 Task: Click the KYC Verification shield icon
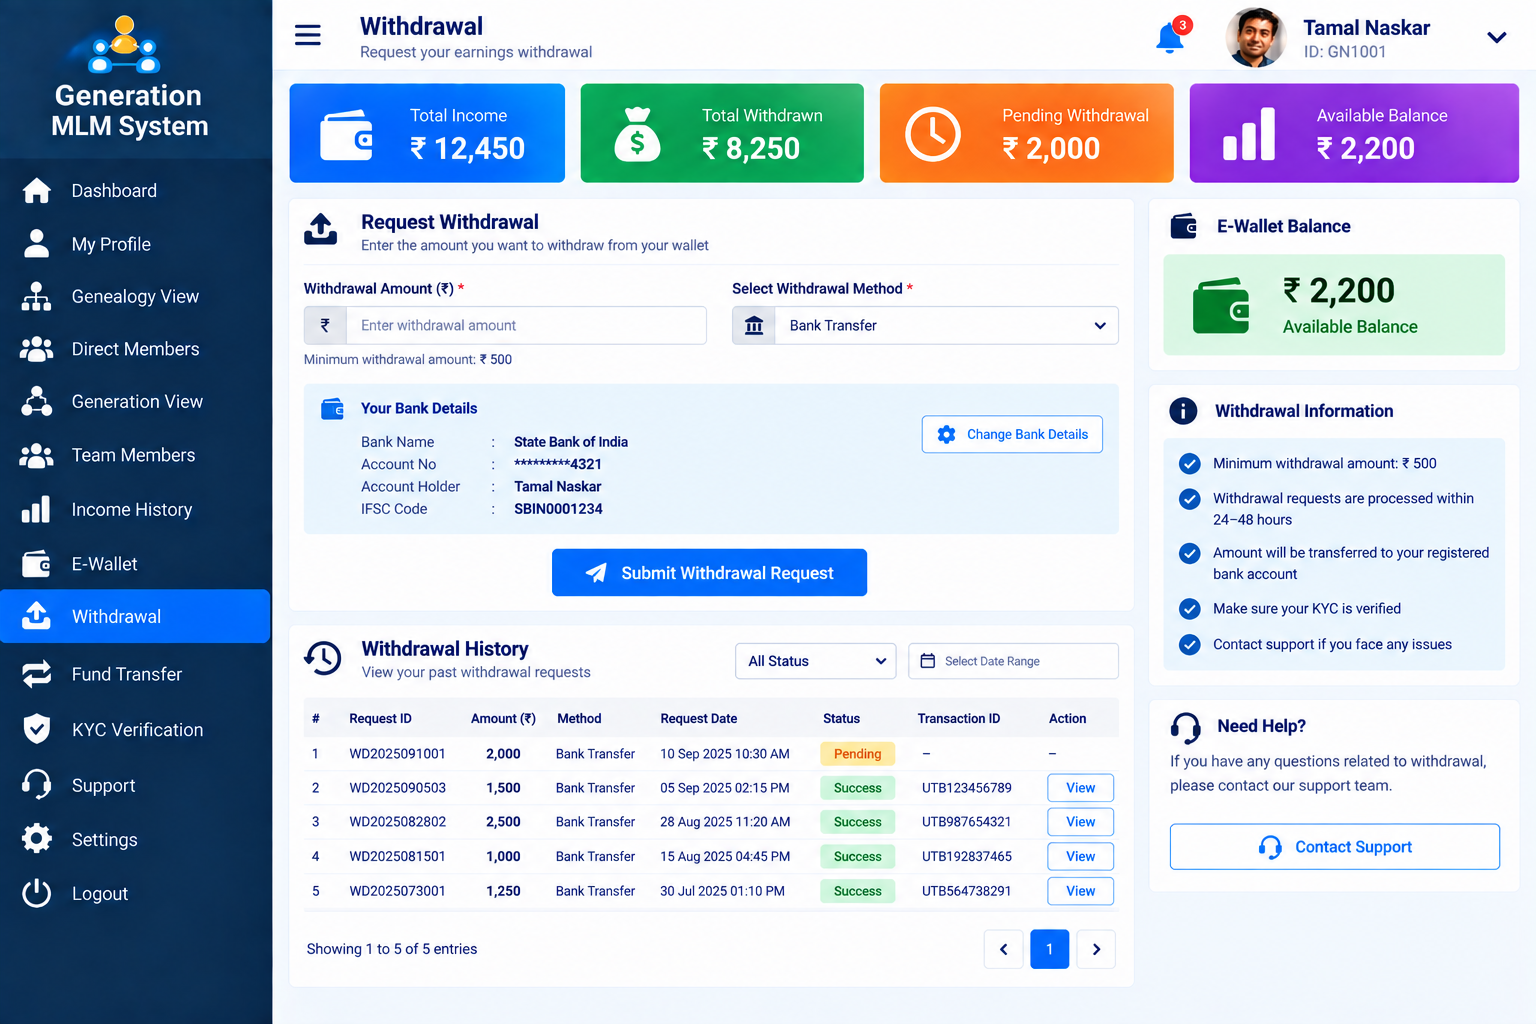tap(36, 729)
